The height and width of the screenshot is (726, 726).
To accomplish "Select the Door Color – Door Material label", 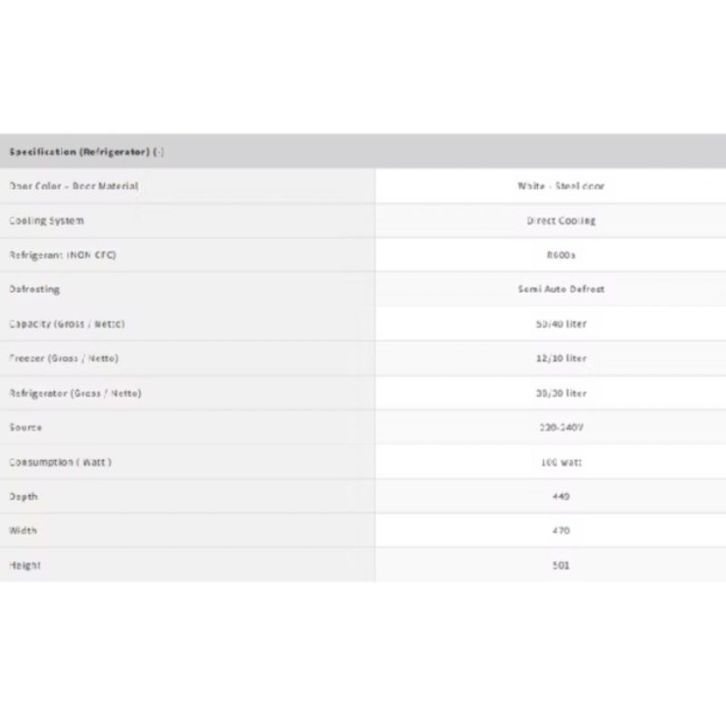I will point(73,186).
